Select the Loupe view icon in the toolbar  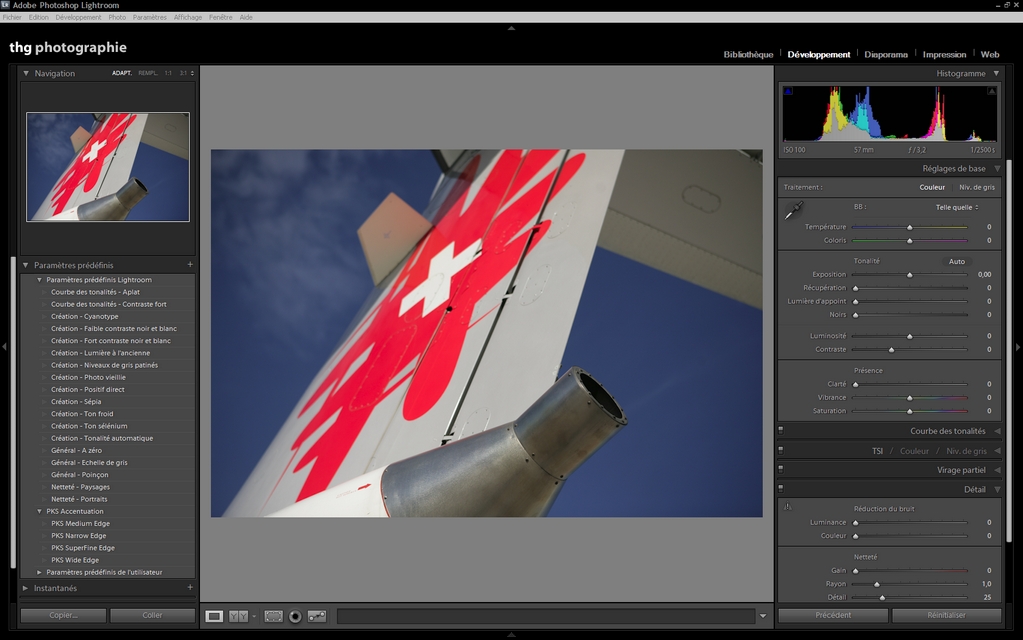point(214,616)
